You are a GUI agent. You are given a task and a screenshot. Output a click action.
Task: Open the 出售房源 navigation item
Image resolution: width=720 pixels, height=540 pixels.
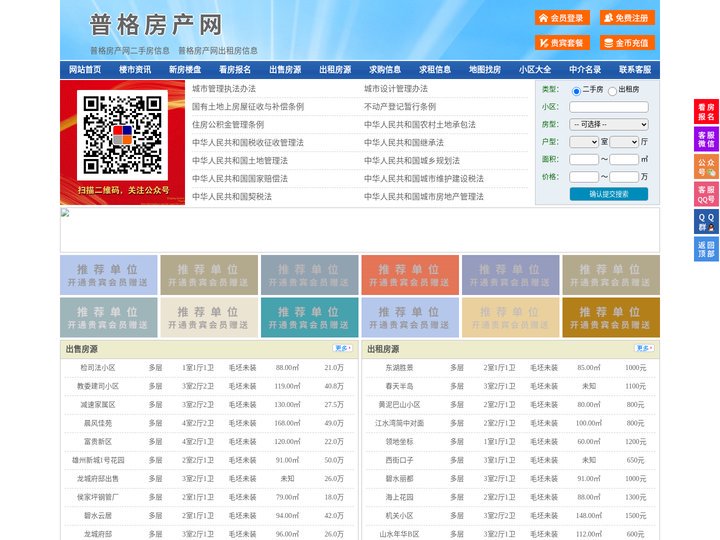285,70
